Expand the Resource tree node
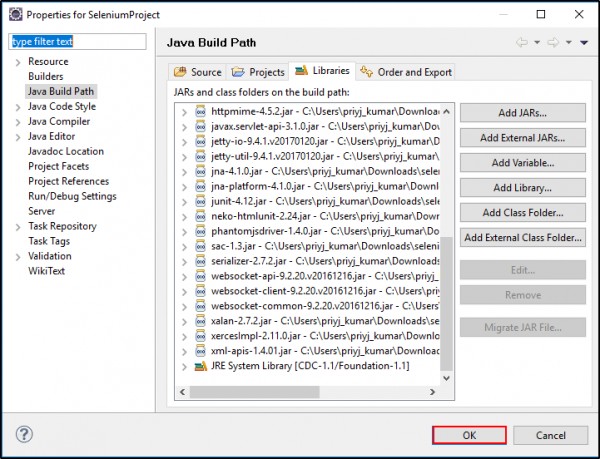This screenshot has width=600, height=459. [18, 62]
